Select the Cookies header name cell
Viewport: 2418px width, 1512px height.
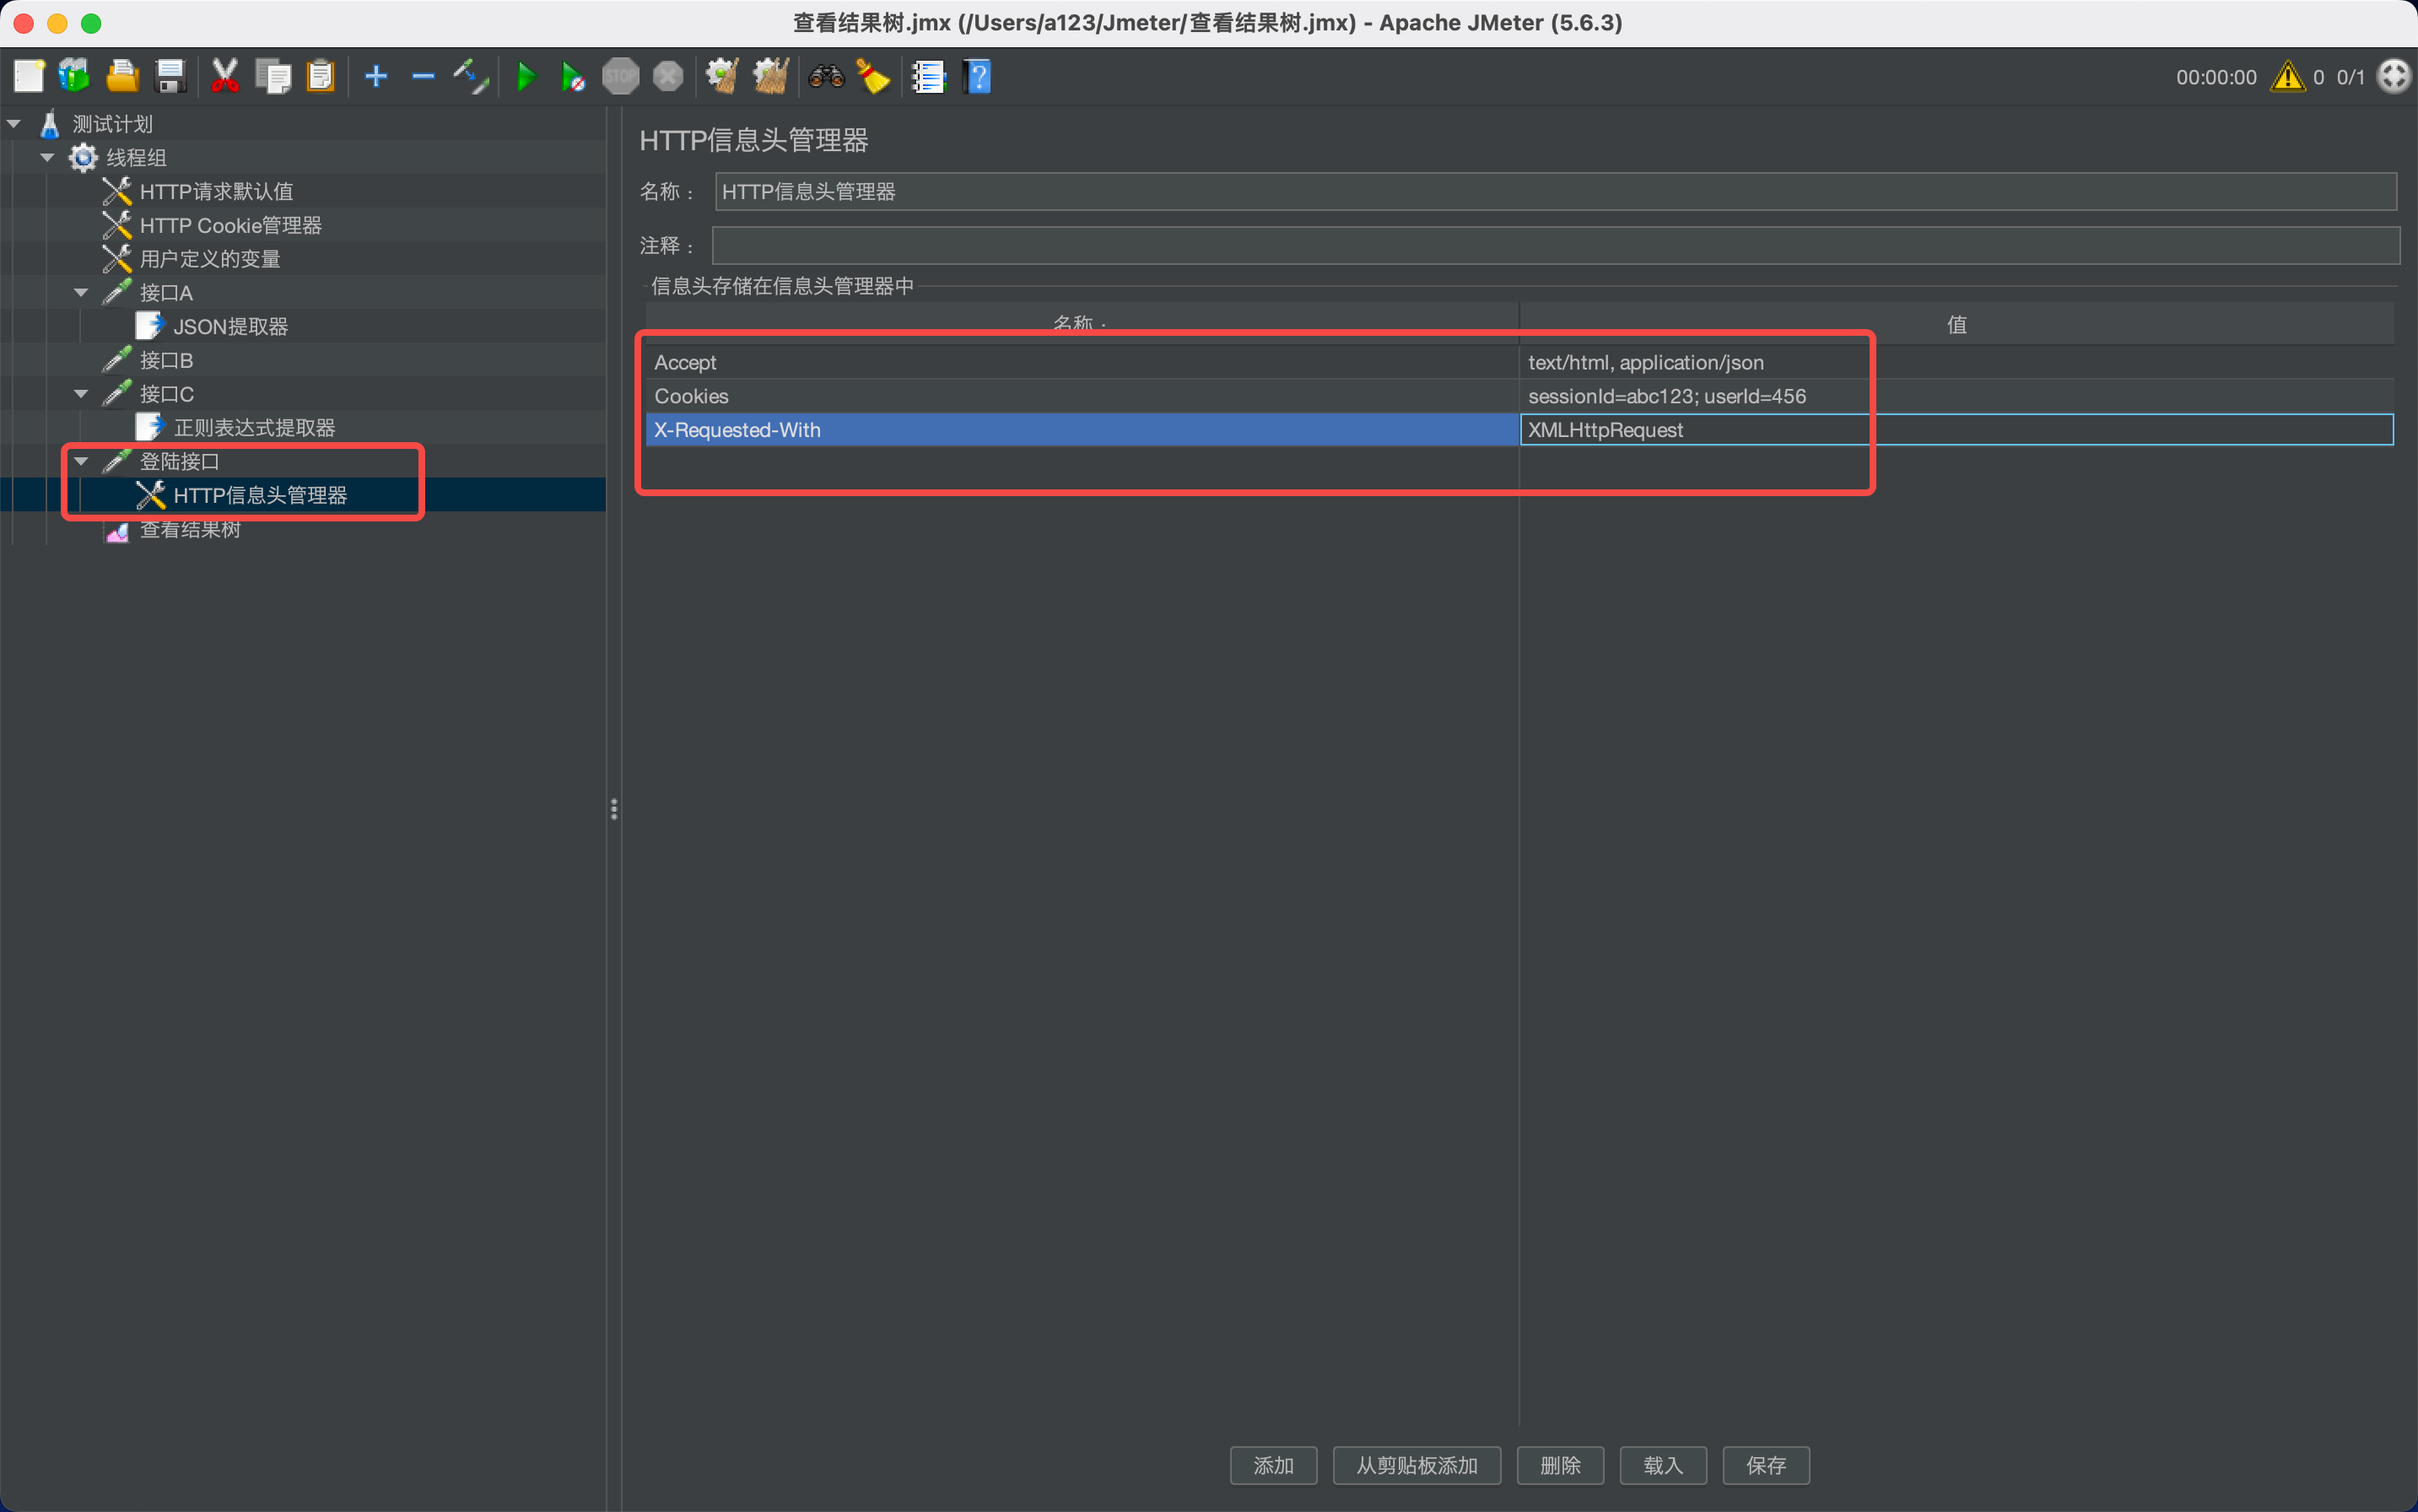(1082, 396)
